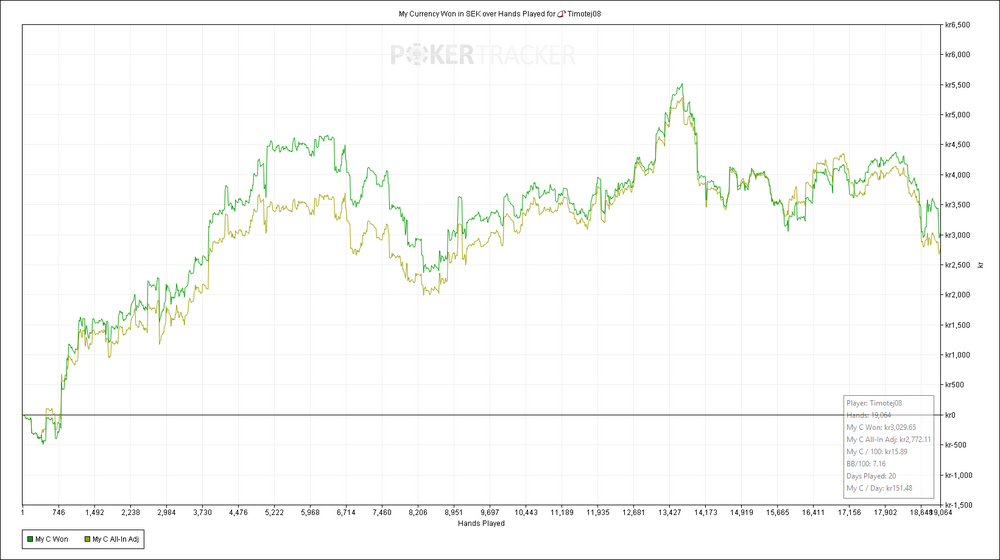Select the 'My C Won' legend label
This screenshot has height=560, width=1000.
coord(52,540)
